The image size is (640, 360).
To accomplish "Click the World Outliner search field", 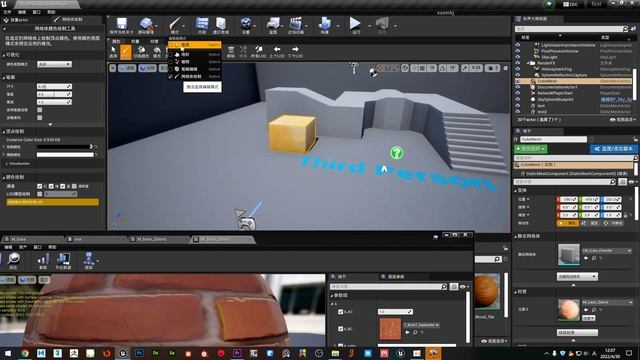I will pyautogui.click(x=571, y=29).
